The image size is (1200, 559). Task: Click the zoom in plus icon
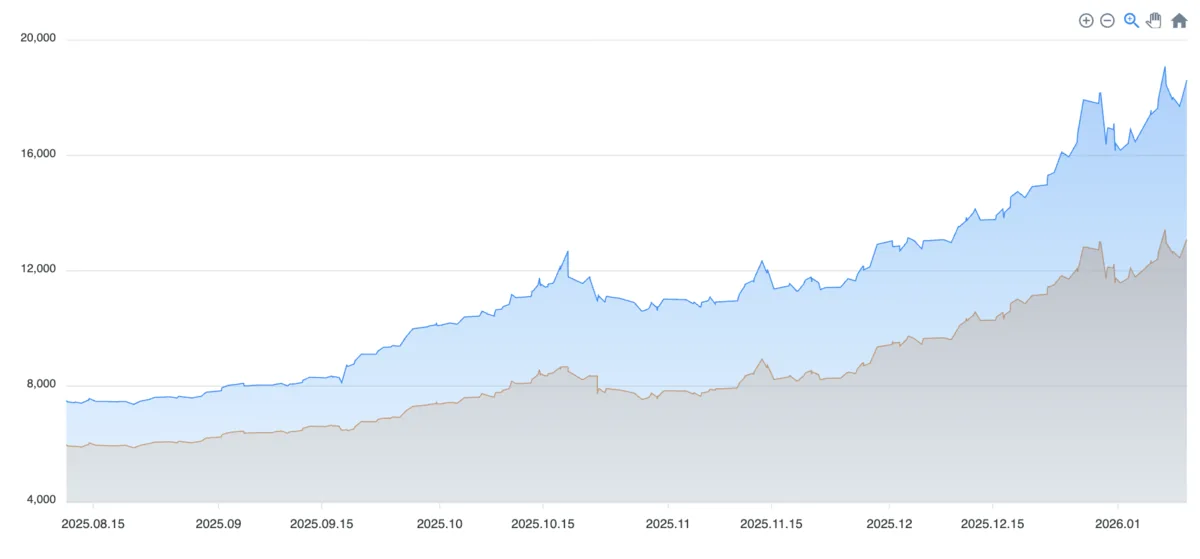1086,21
